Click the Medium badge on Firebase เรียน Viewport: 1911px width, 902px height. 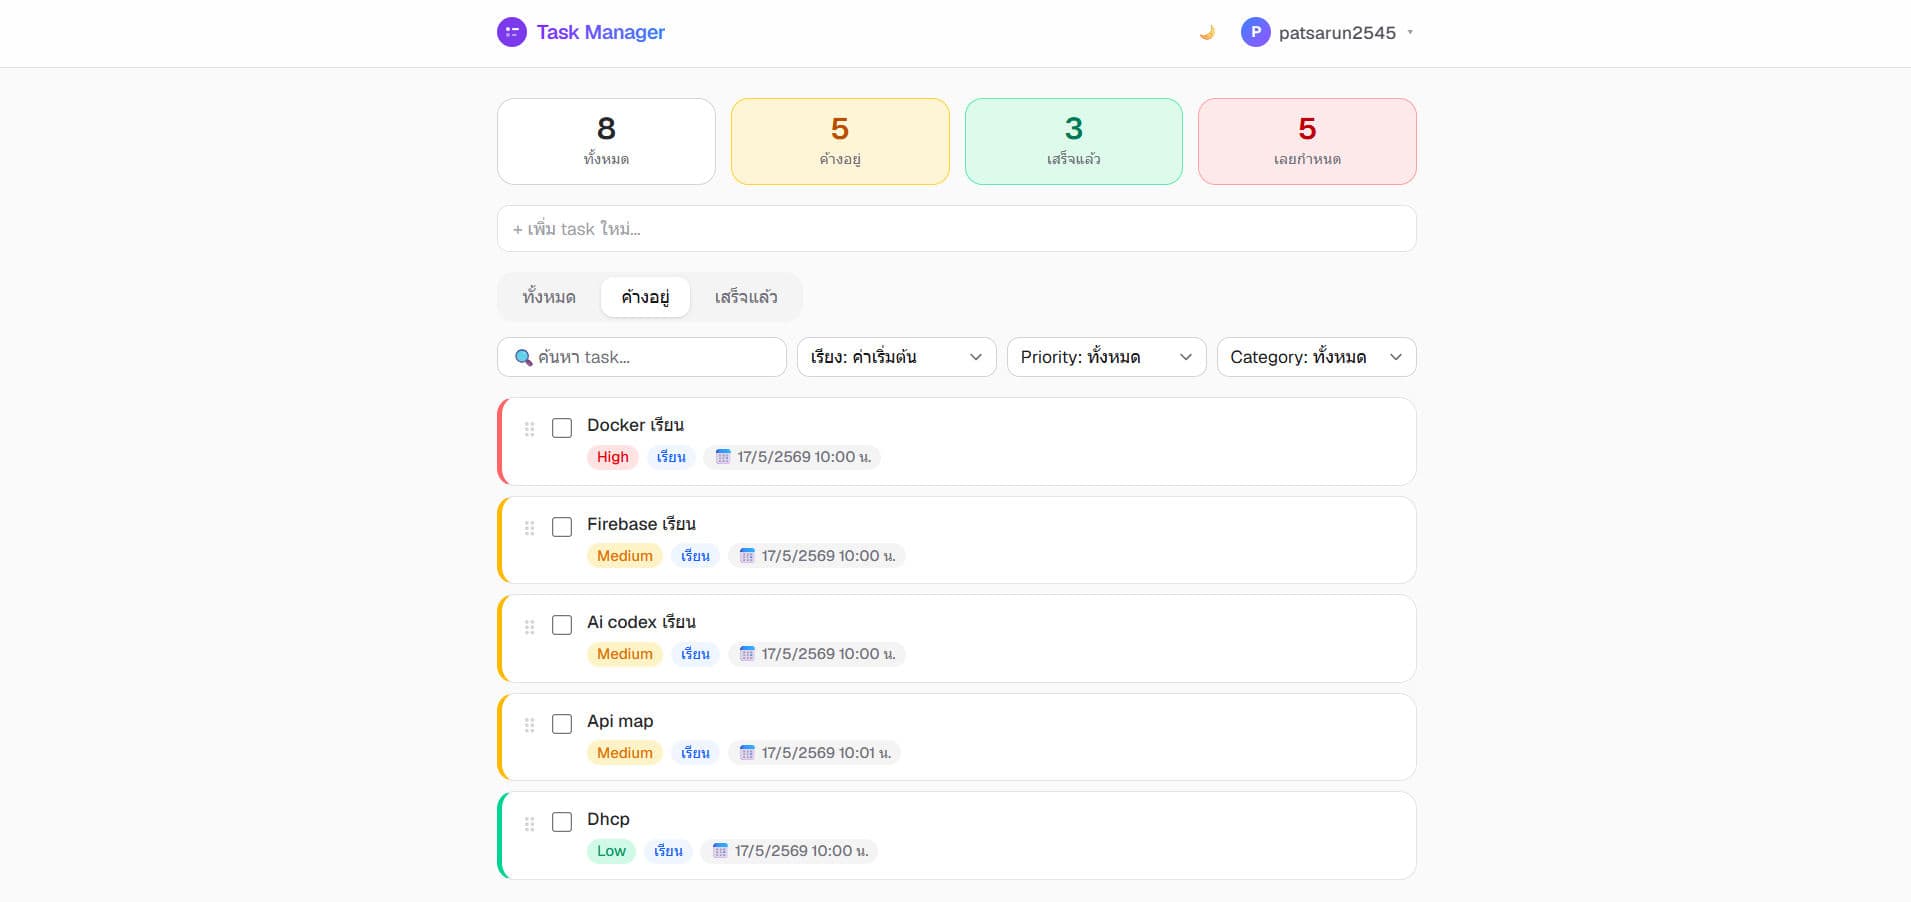(x=625, y=556)
